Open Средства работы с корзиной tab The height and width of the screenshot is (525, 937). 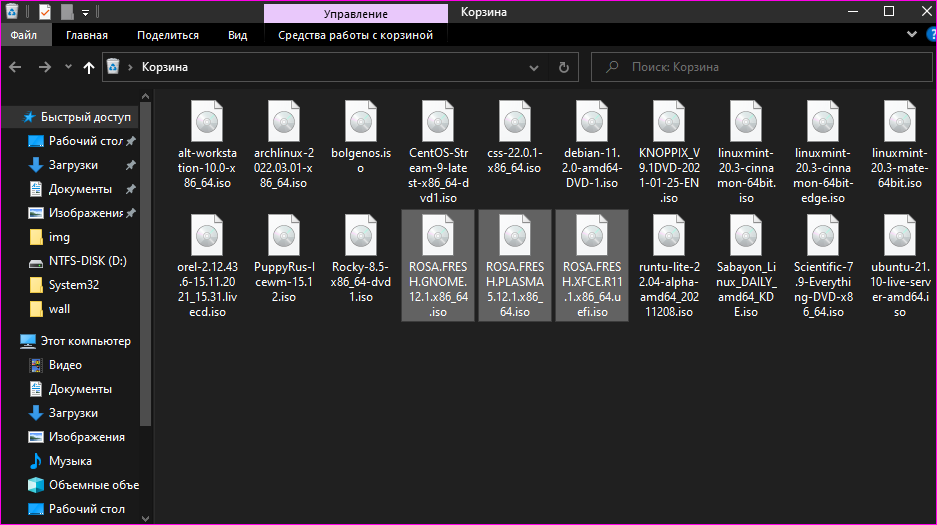click(356, 35)
